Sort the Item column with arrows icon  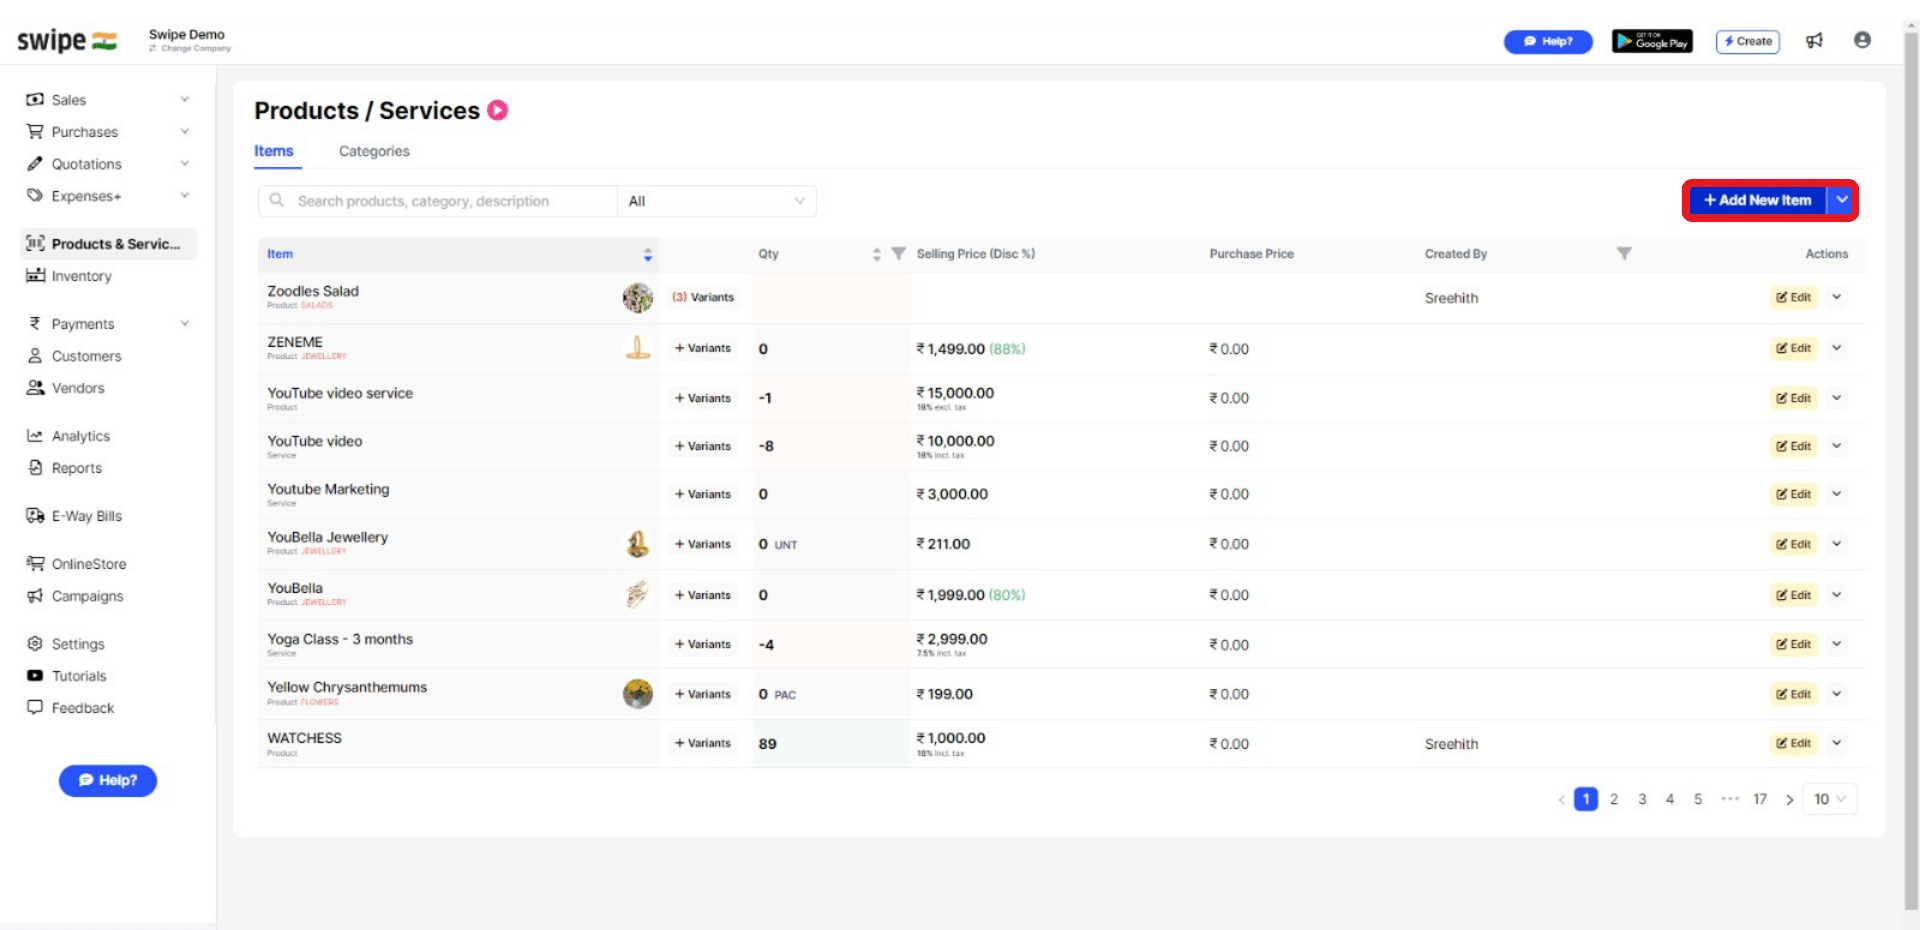click(648, 254)
